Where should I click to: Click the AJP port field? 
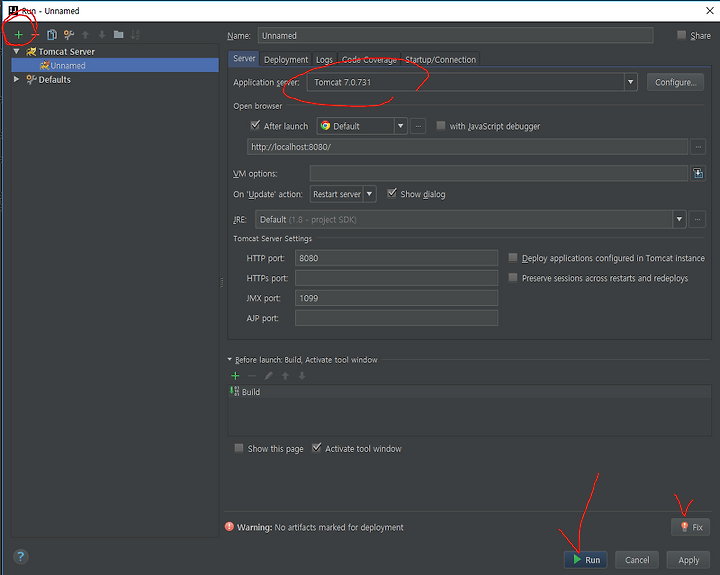tap(396, 318)
